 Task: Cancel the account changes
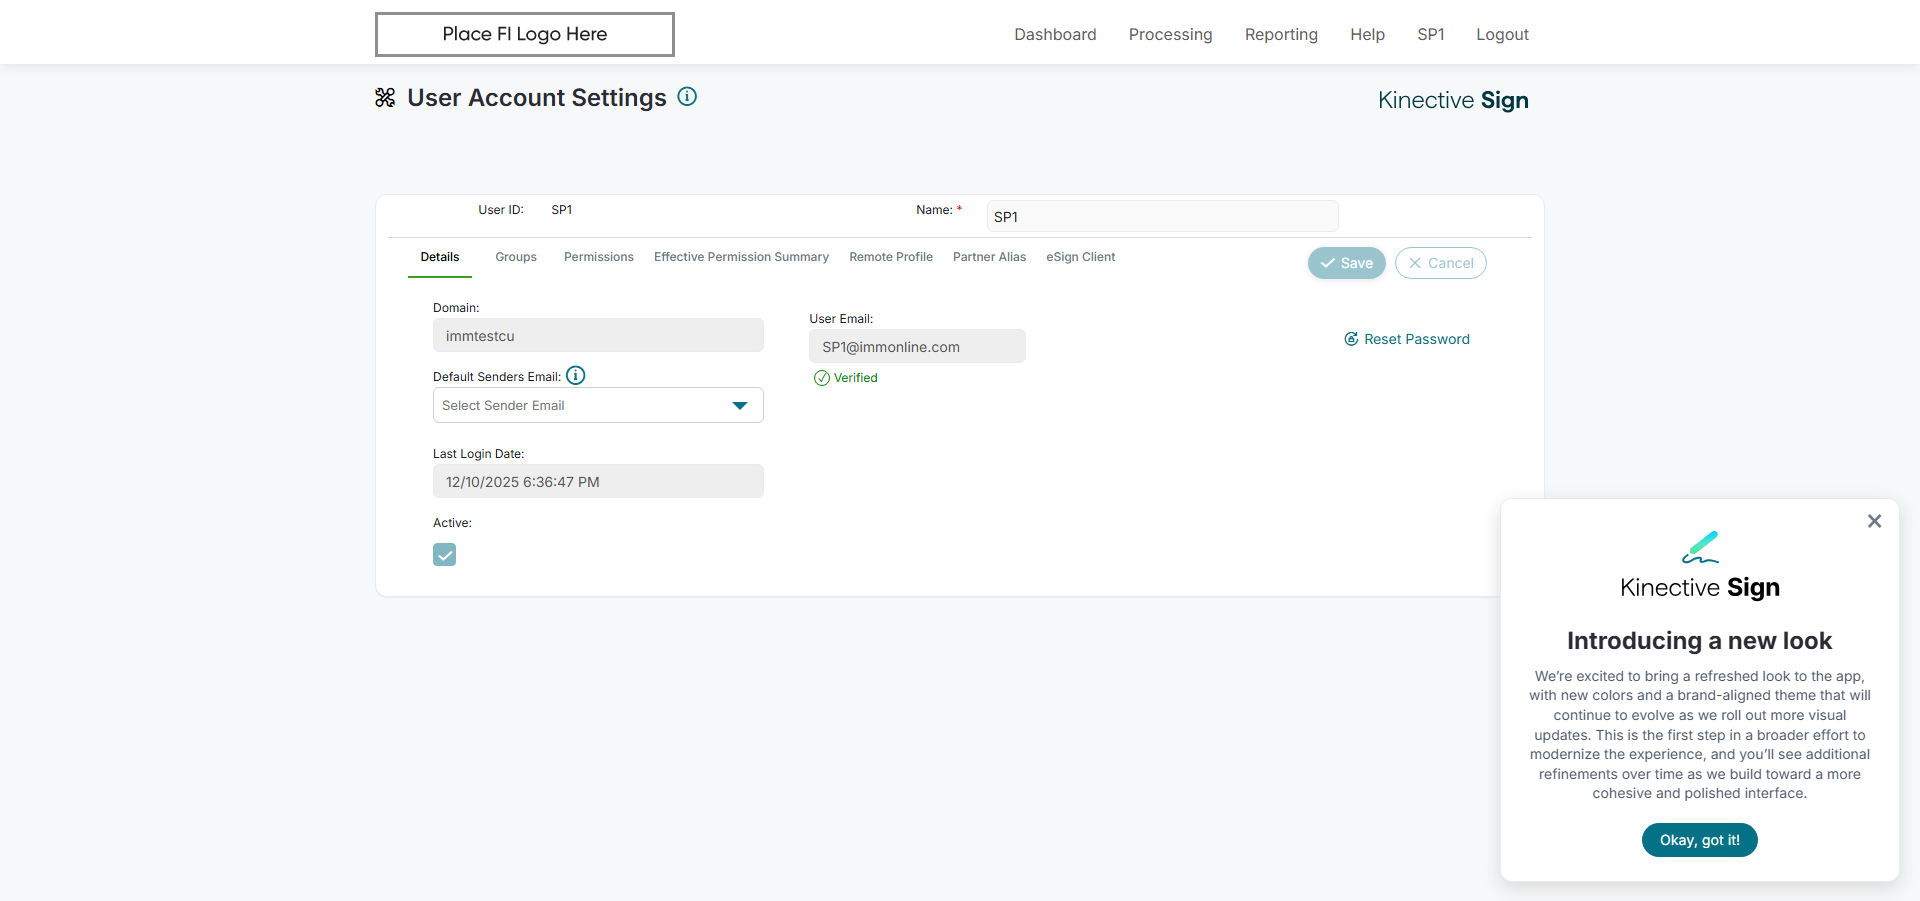click(1440, 263)
